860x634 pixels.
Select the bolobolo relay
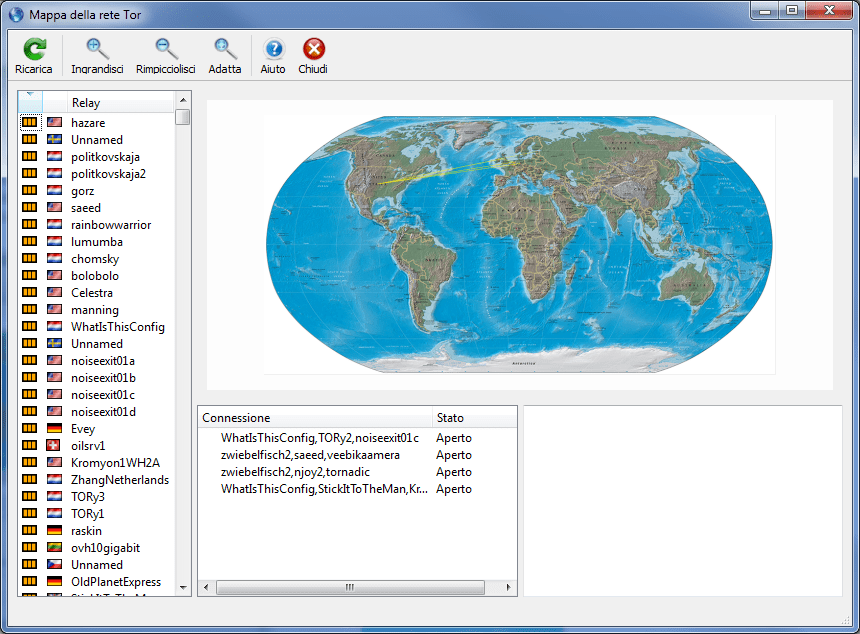pyautogui.click(x=95, y=276)
